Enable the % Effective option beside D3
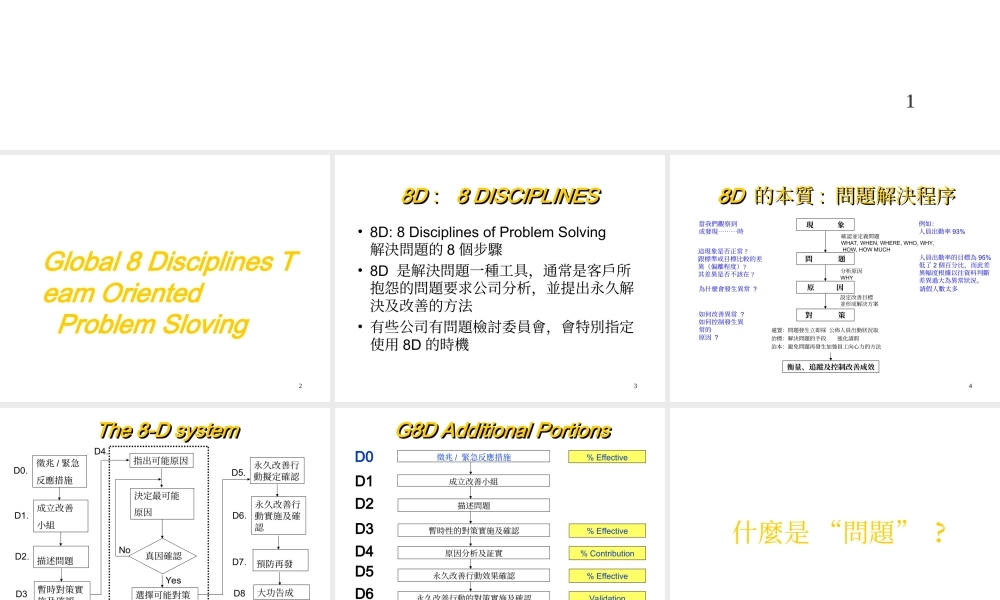1000x600 pixels. pyautogui.click(x=607, y=531)
